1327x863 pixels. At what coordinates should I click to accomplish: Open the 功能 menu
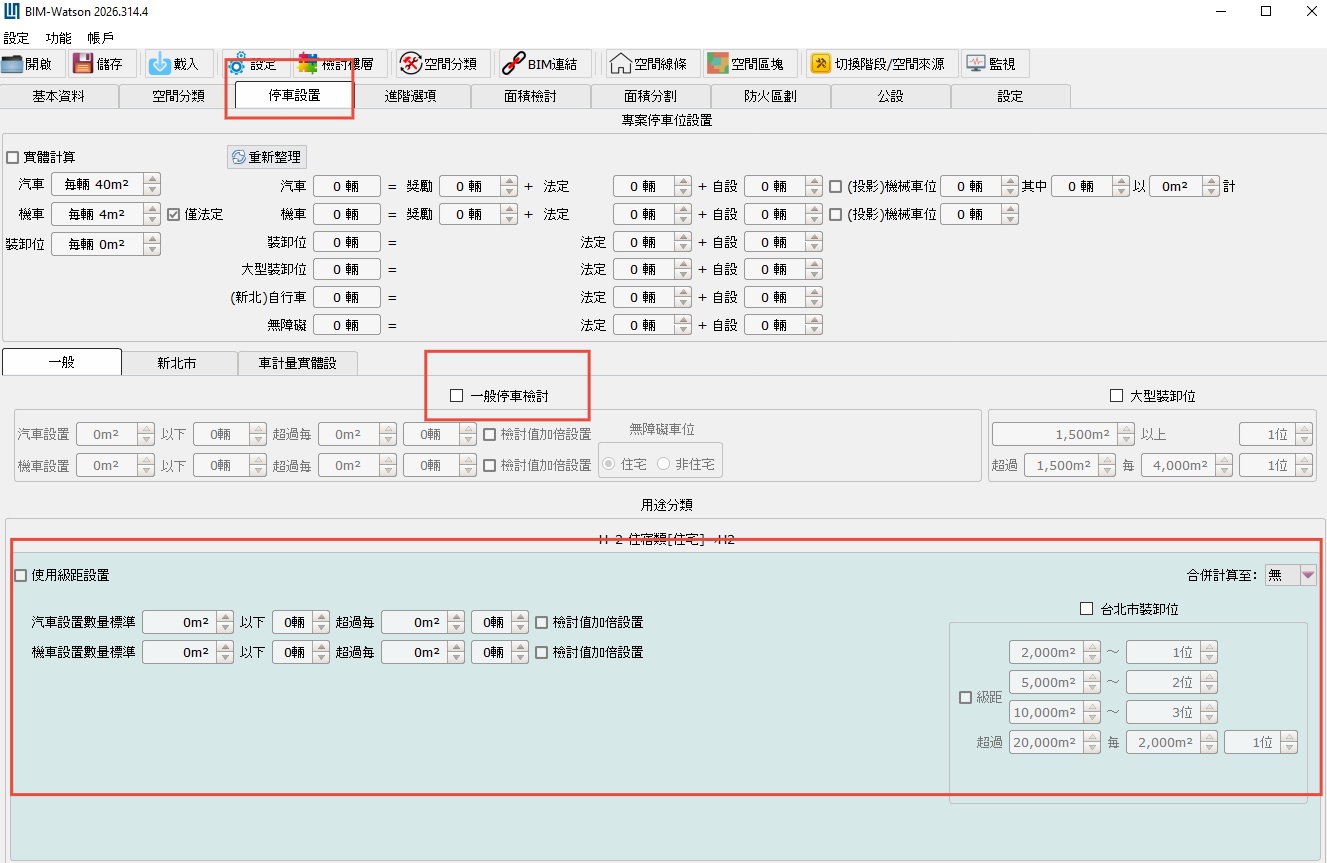coord(58,38)
